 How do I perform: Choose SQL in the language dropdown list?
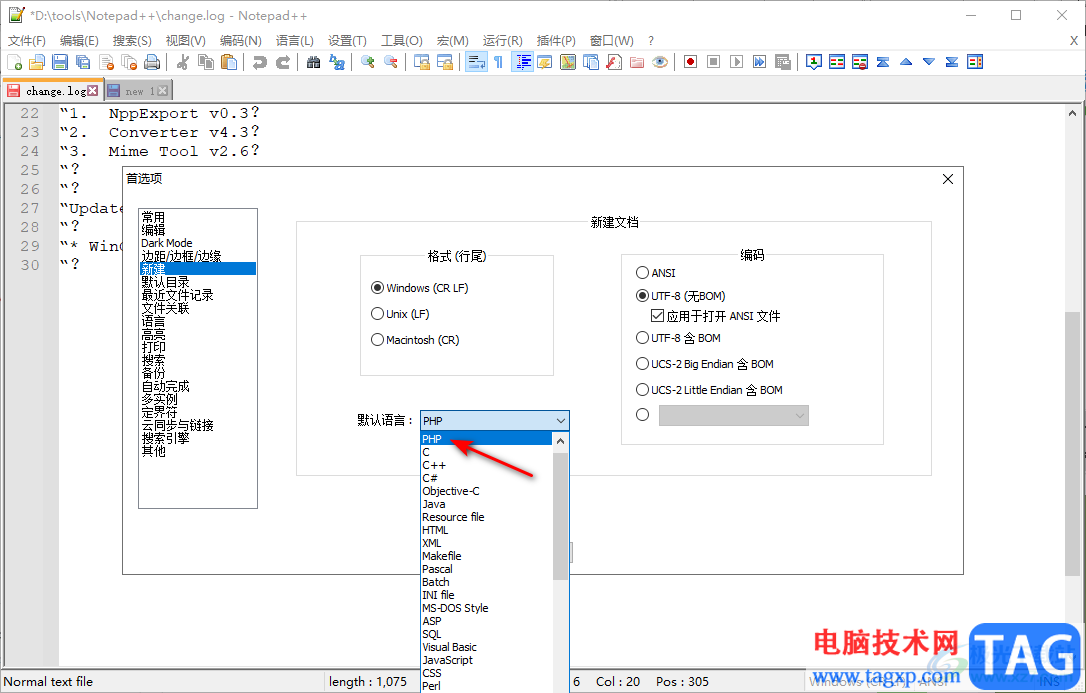coord(486,634)
